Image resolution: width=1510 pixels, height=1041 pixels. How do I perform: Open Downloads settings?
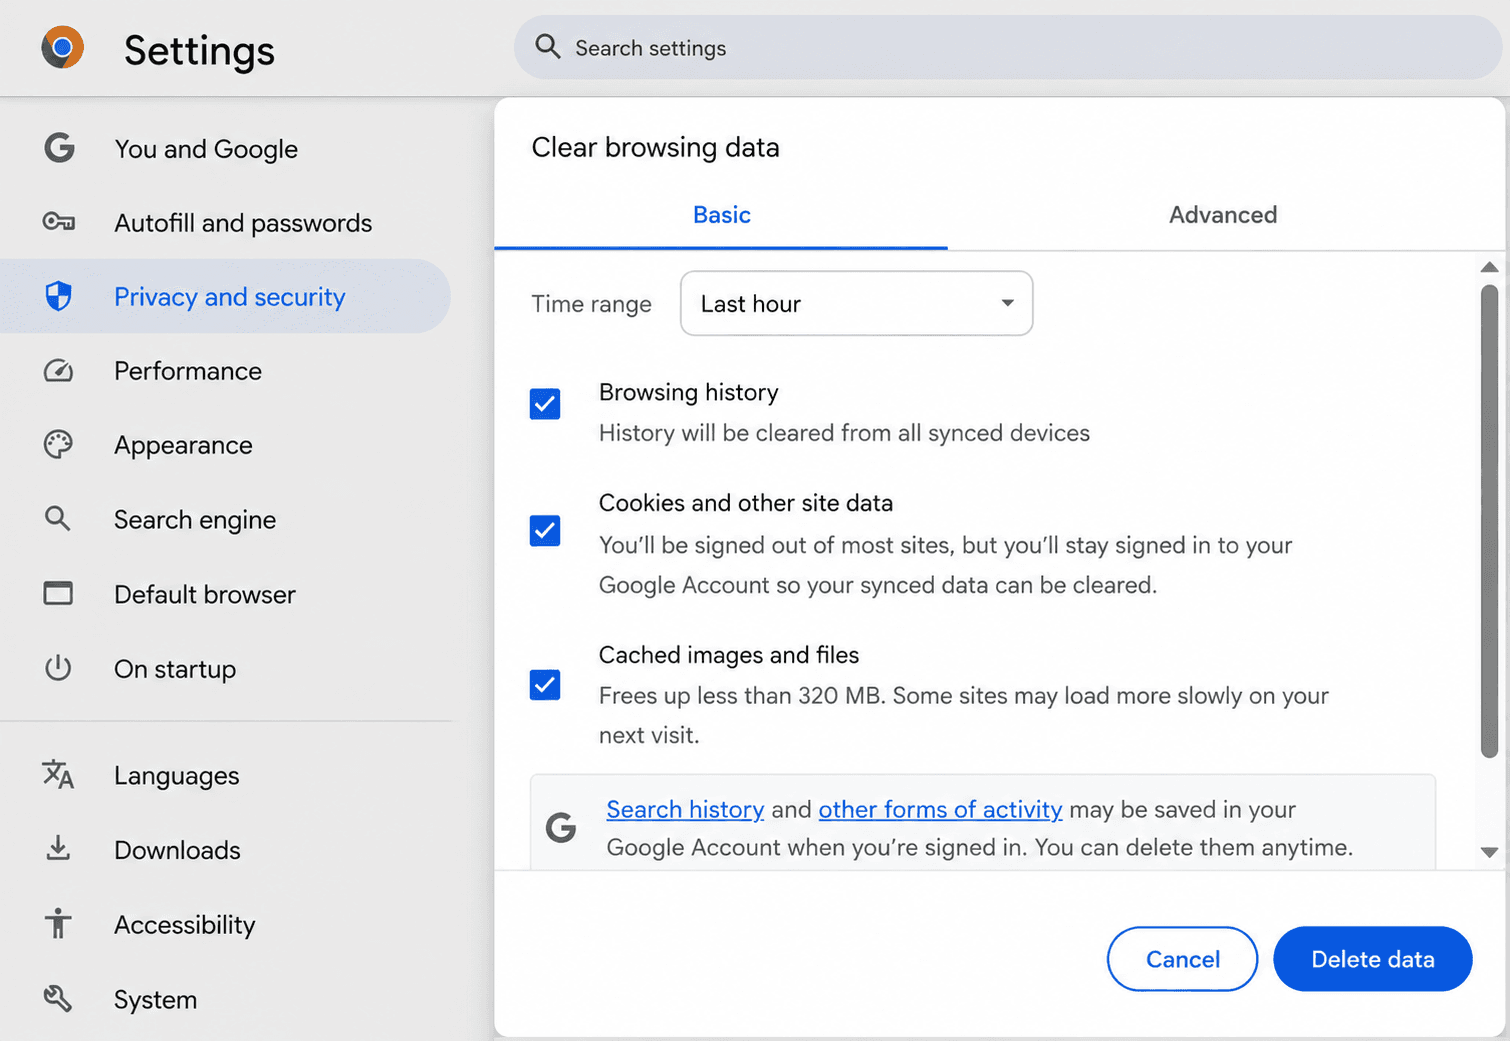pyautogui.click(x=225, y=849)
